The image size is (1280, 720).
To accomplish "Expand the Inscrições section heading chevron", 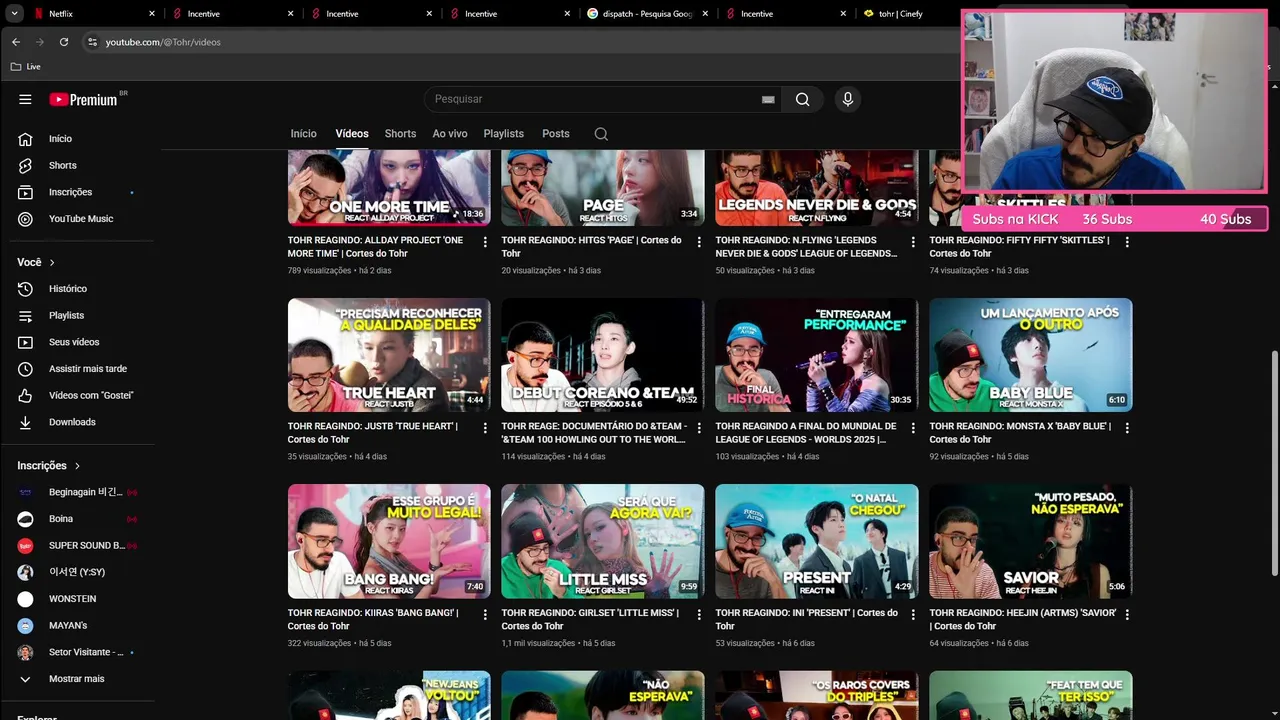I will click(77, 466).
